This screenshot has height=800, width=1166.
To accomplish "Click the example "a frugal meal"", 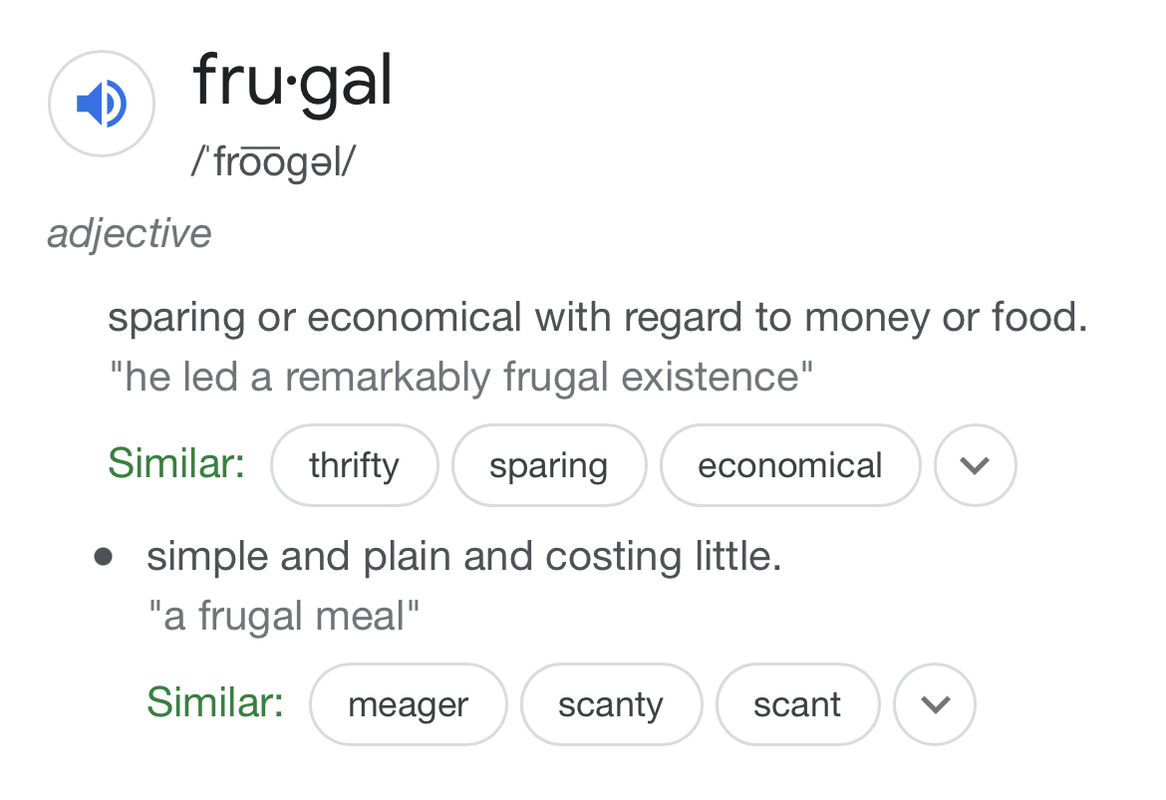I will [283, 616].
